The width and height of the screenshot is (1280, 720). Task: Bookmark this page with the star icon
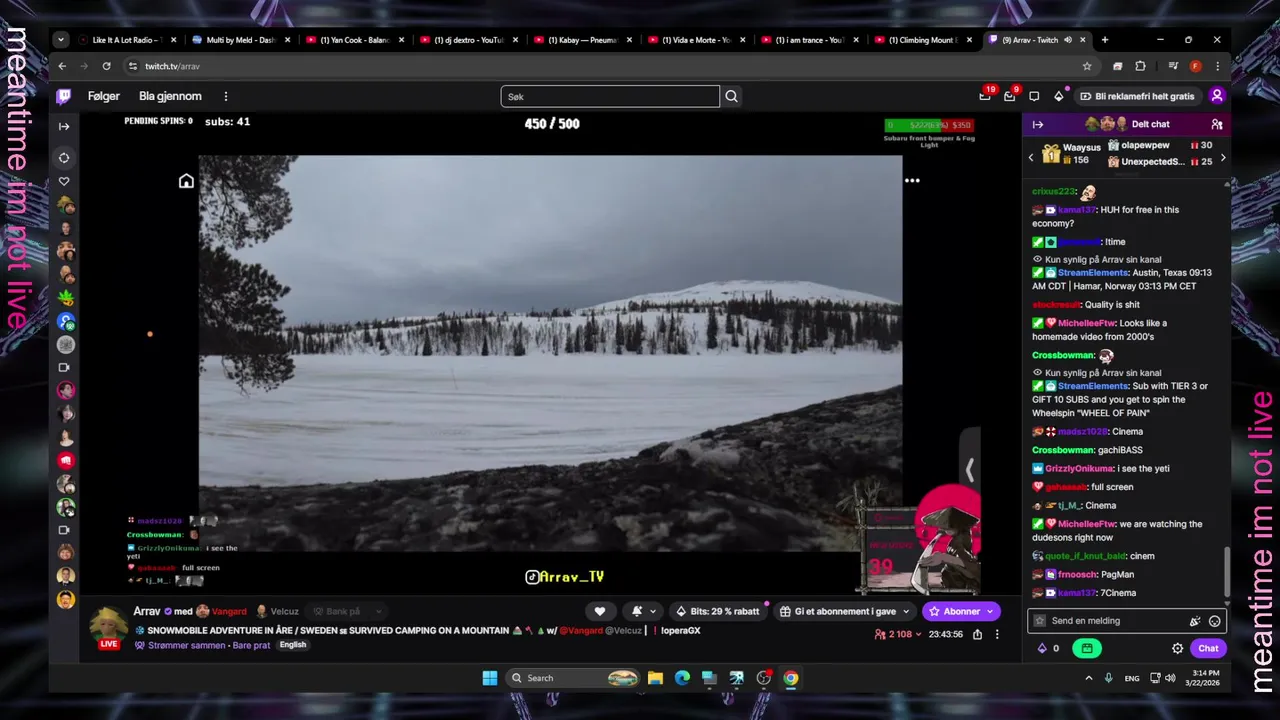click(x=1087, y=66)
